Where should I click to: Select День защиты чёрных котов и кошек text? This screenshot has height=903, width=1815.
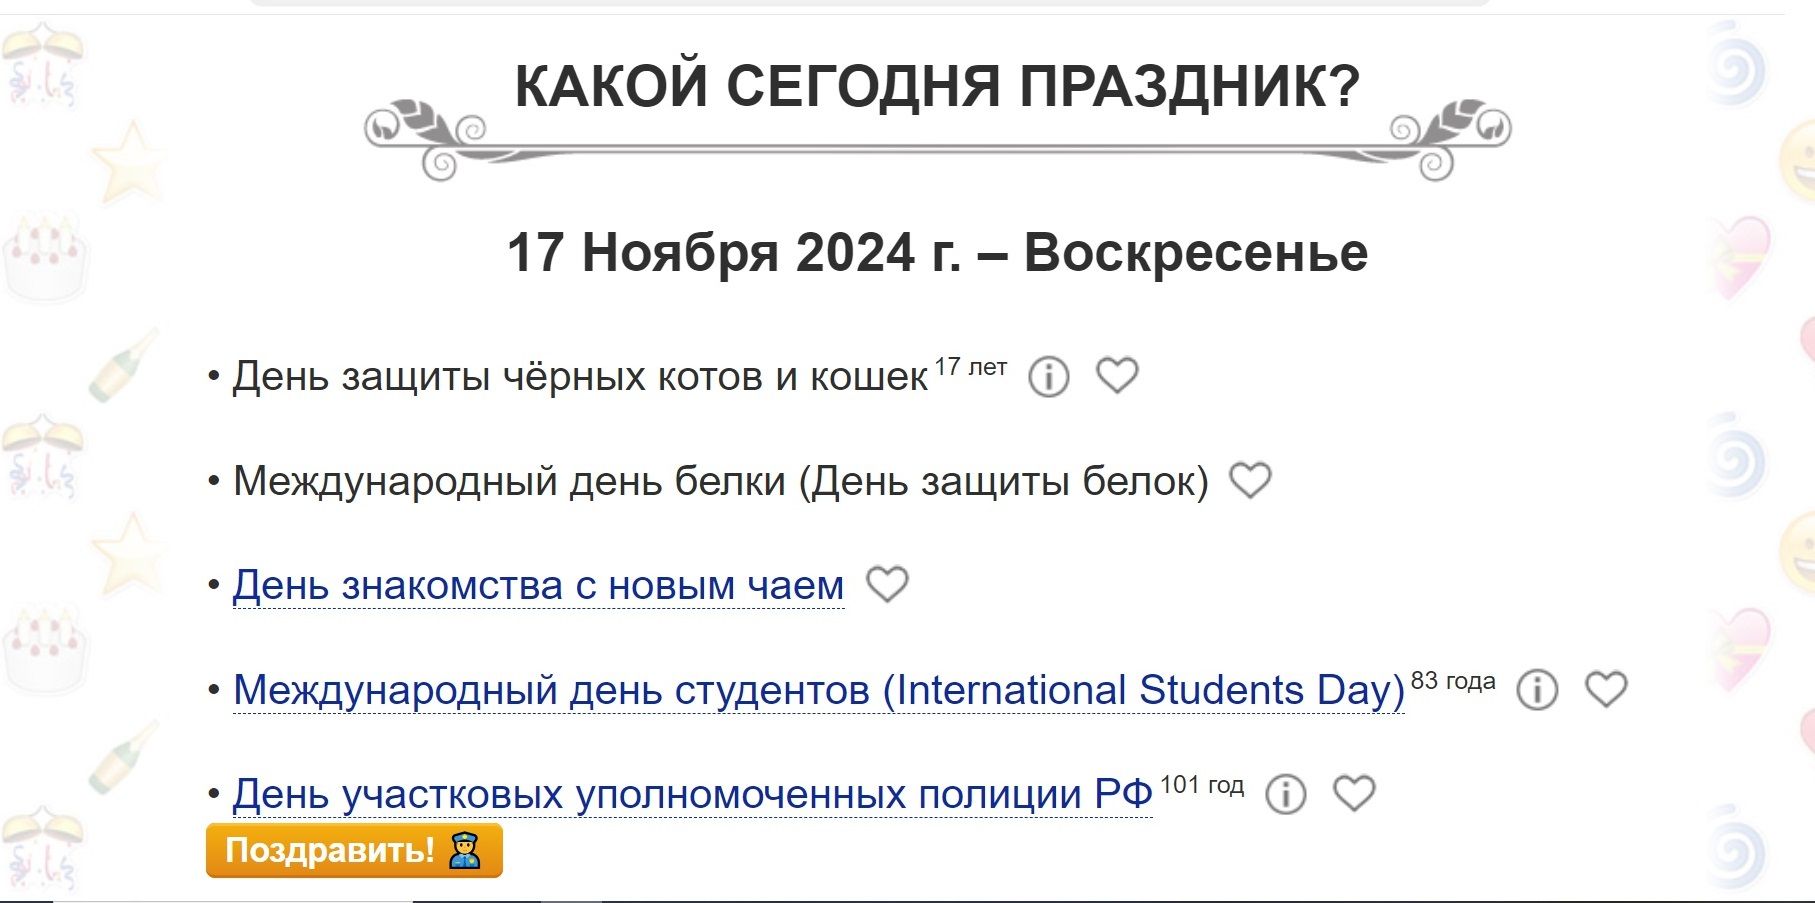(580, 377)
